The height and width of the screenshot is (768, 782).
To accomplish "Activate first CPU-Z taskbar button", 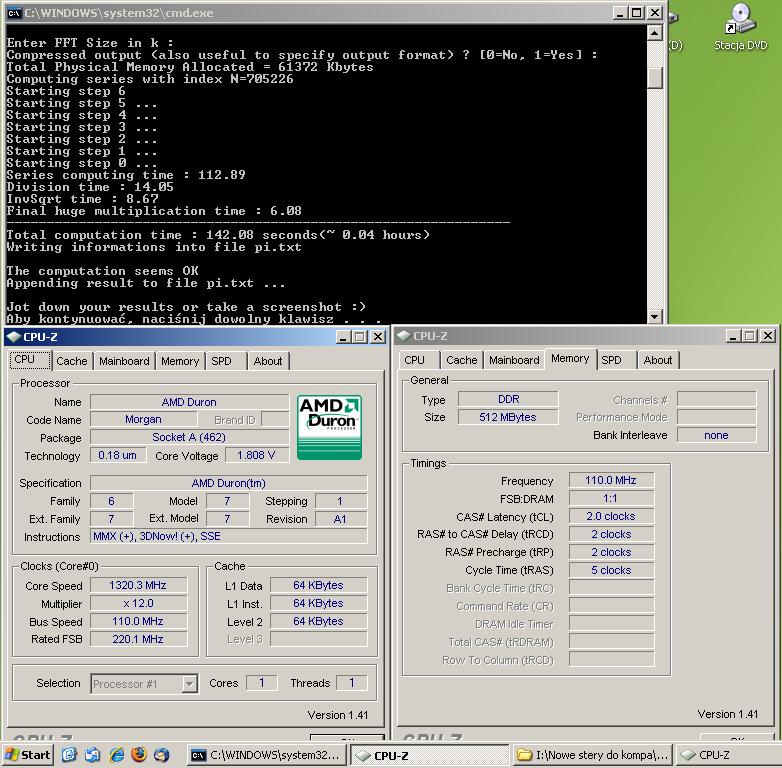I will (x=429, y=755).
